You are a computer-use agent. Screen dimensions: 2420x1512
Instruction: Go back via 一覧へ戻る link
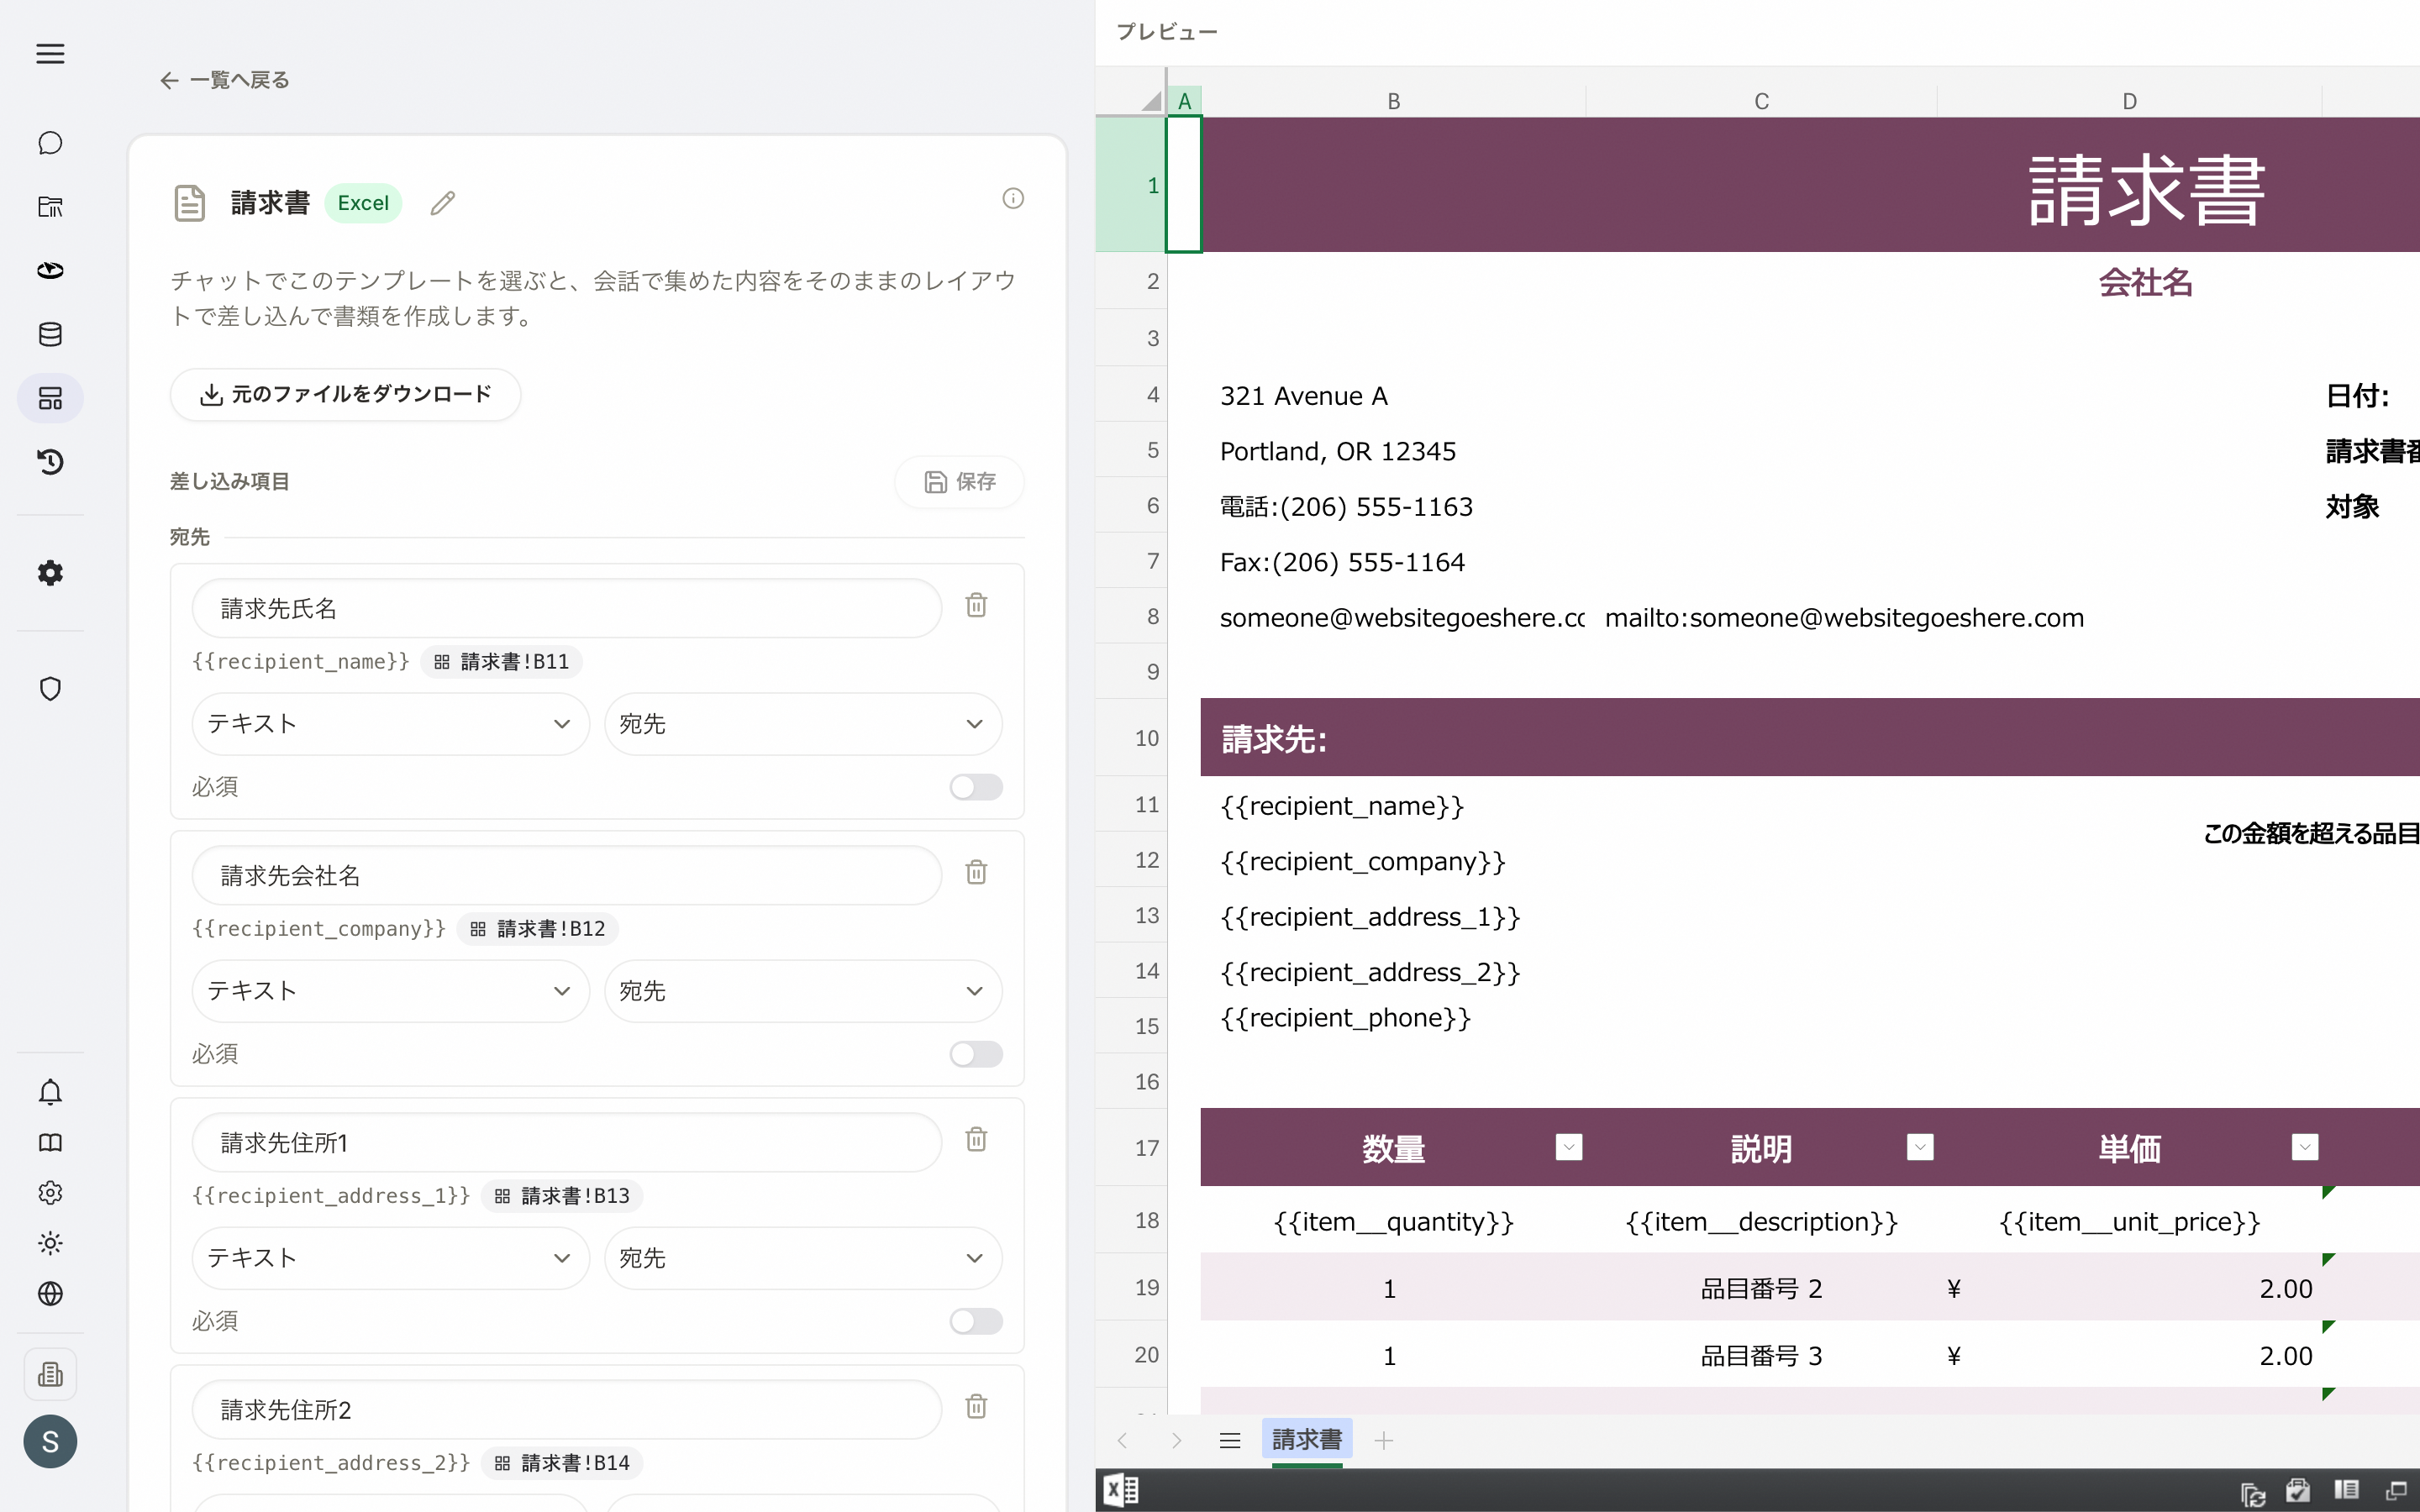[x=225, y=80]
